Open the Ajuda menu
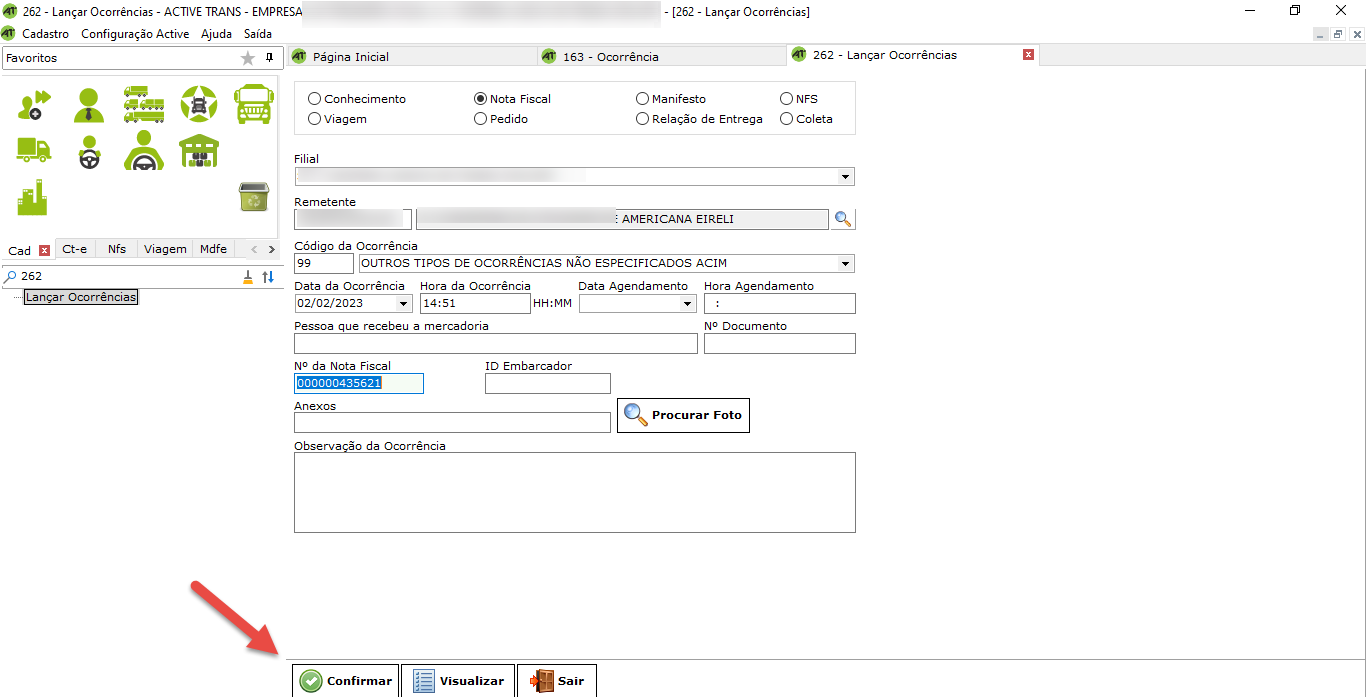Image resolution: width=1366 pixels, height=697 pixels. pyautogui.click(x=216, y=34)
